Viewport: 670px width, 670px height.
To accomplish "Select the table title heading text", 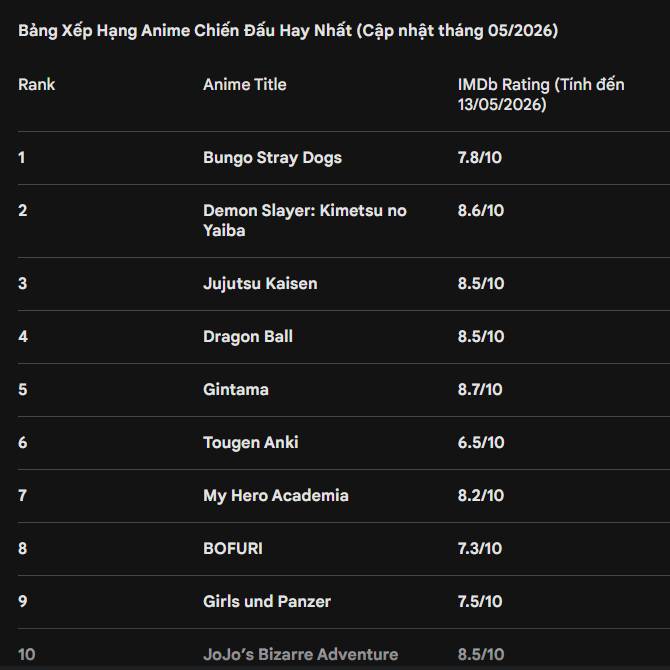I will tap(288, 31).
